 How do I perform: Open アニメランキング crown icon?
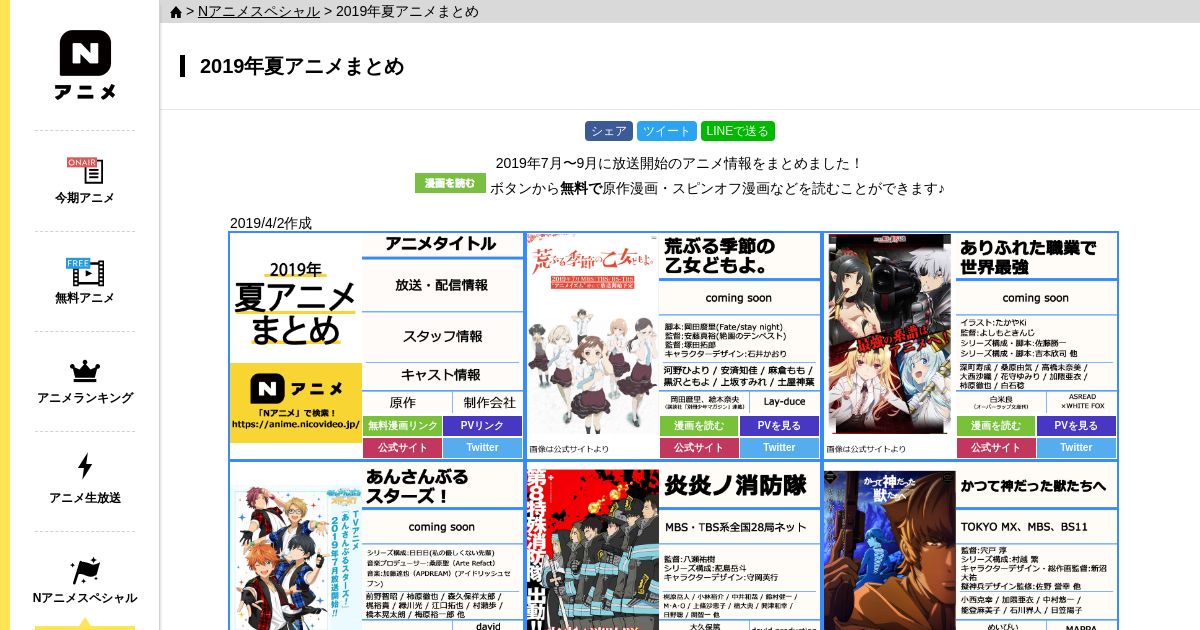(x=85, y=371)
